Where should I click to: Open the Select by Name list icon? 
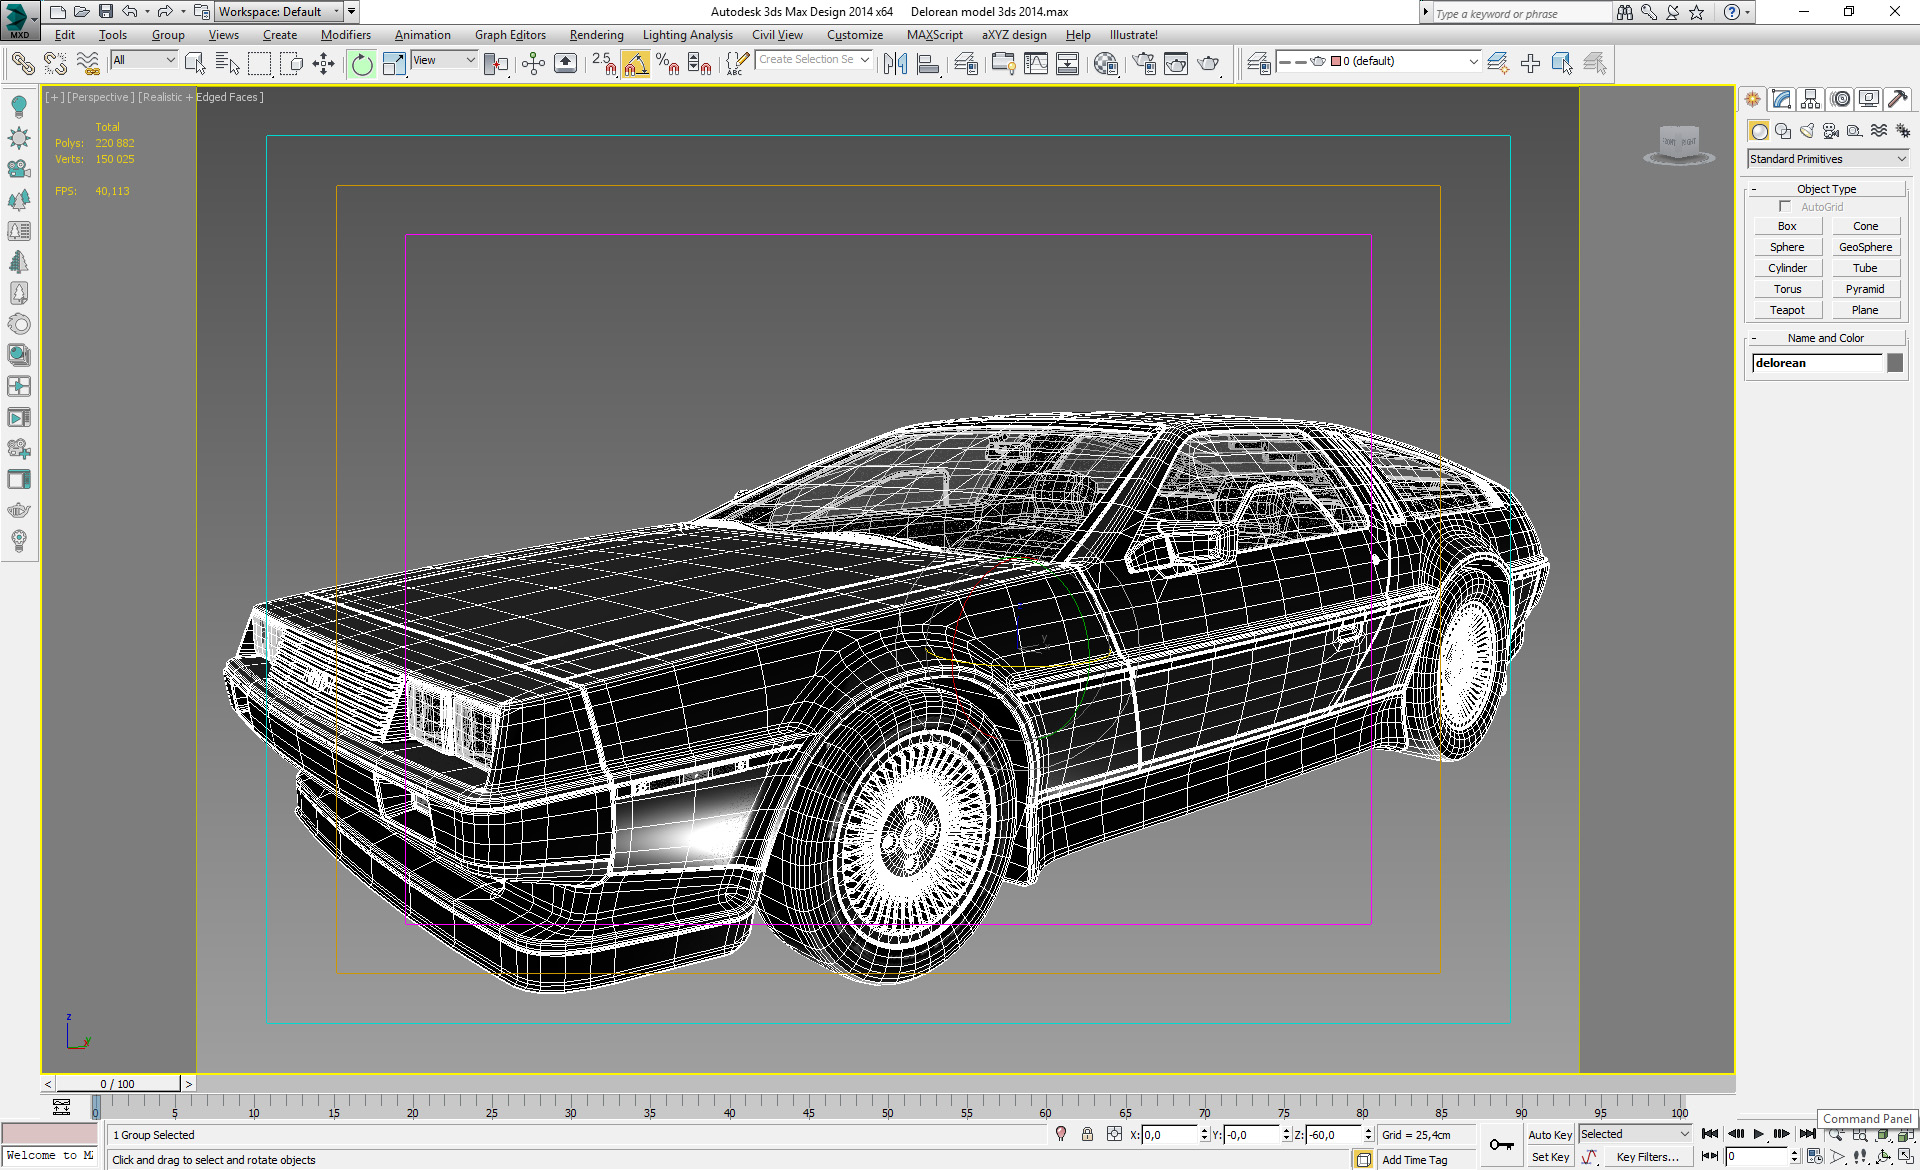coord(227,64)
